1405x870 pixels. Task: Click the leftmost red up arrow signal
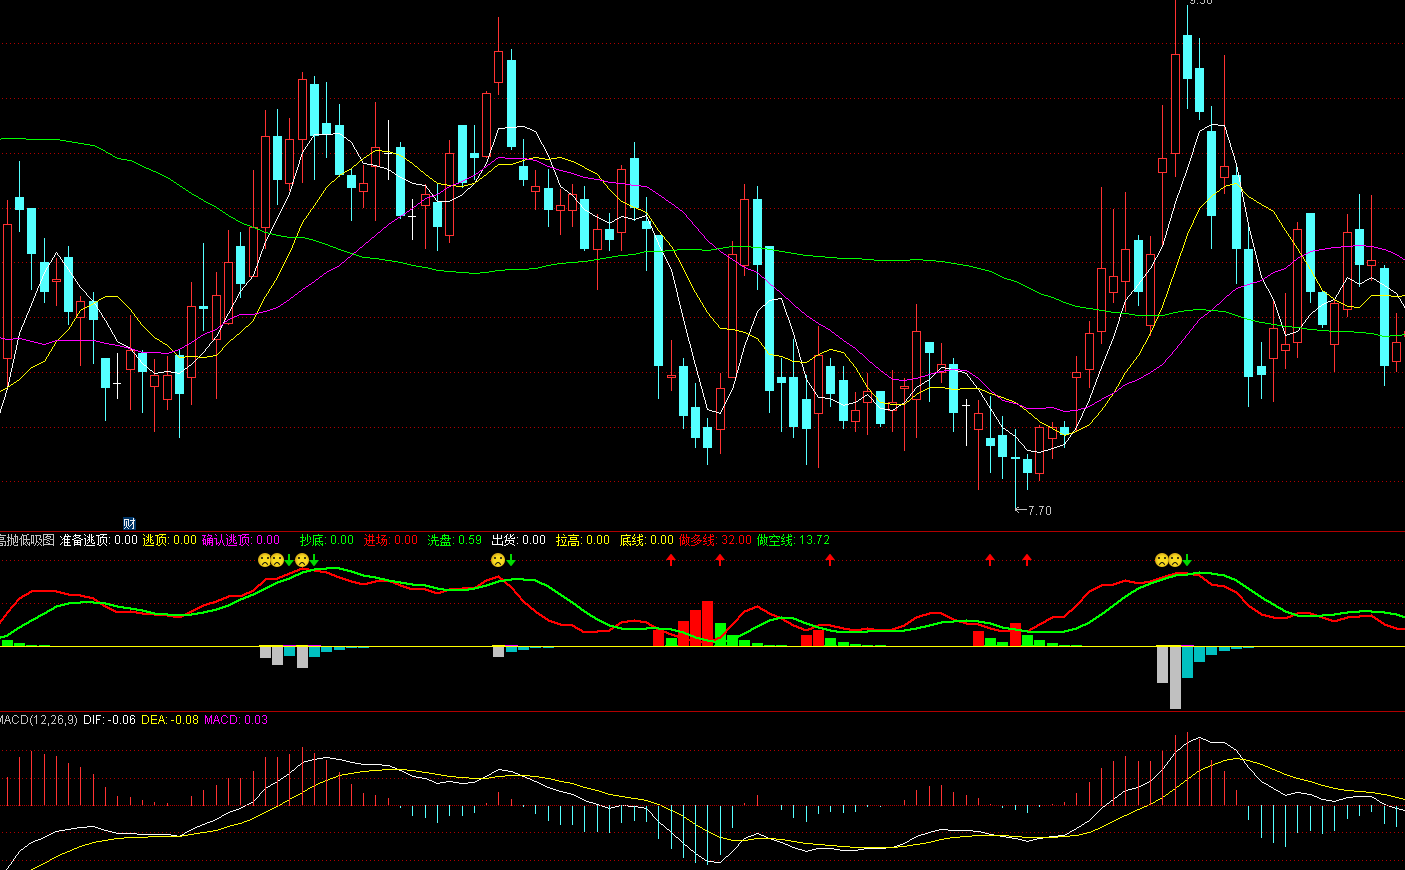coord(671,560)
